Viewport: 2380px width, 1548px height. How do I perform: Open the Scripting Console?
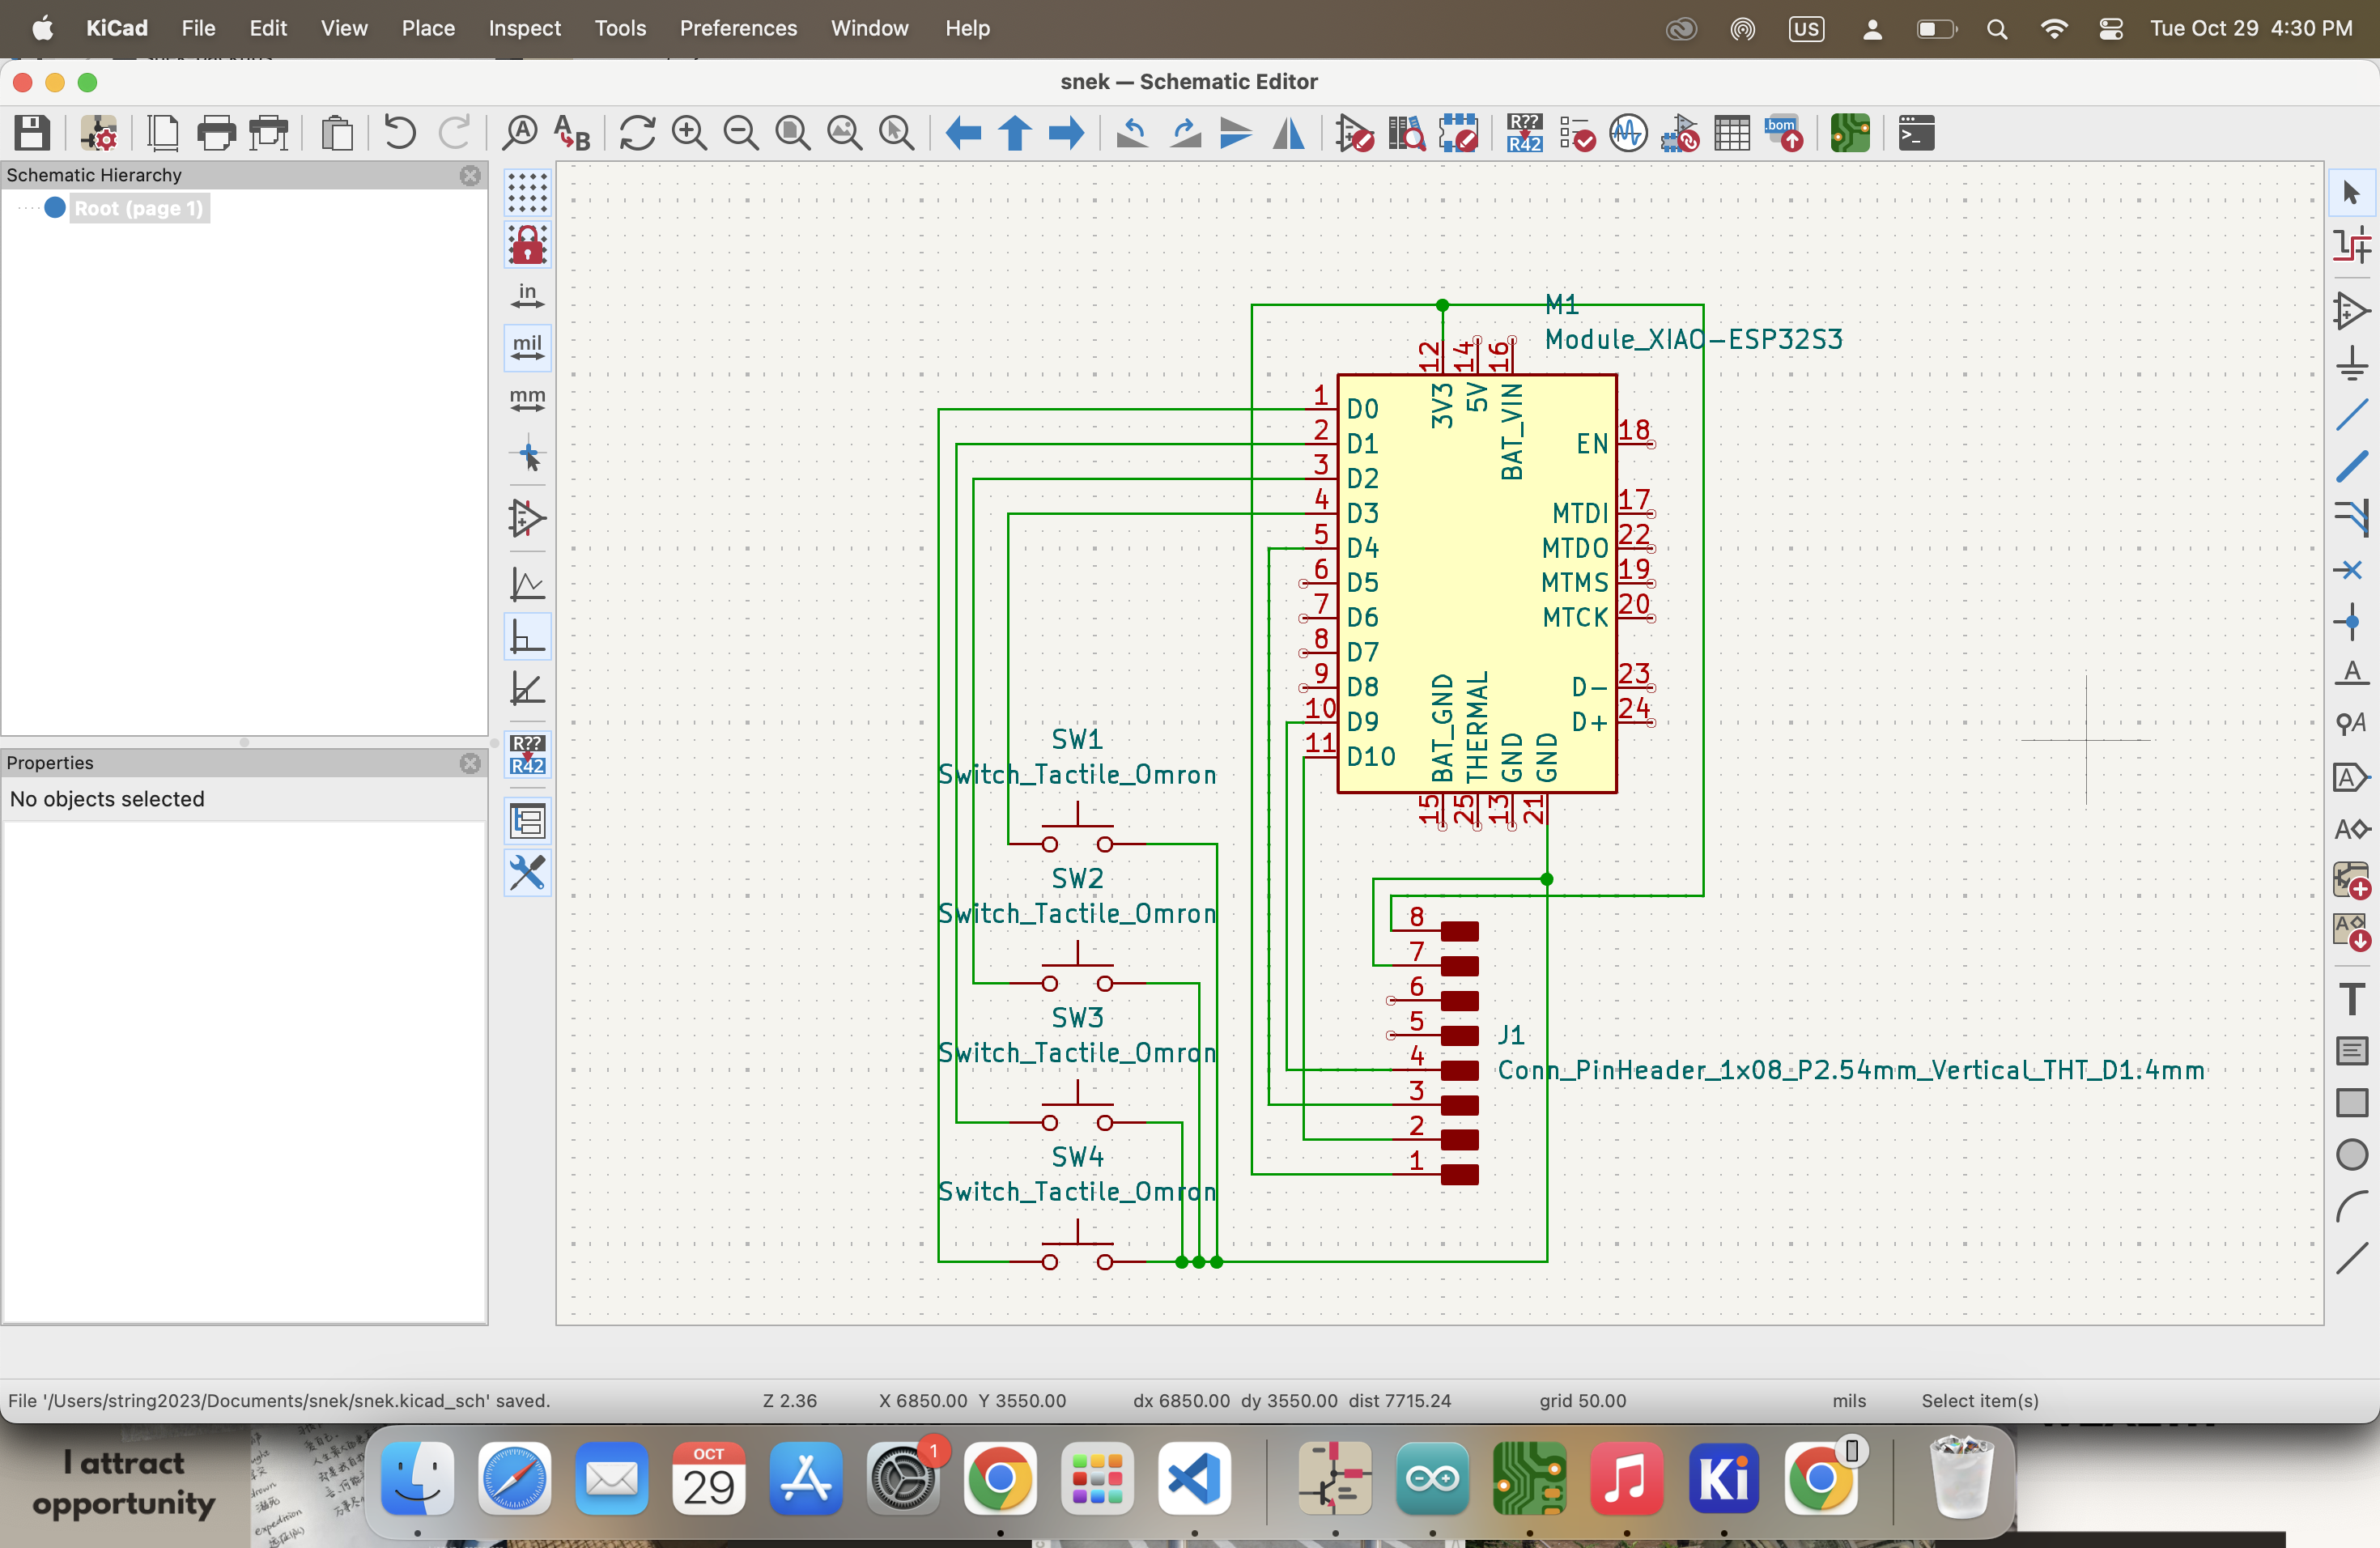(1916, 133)
